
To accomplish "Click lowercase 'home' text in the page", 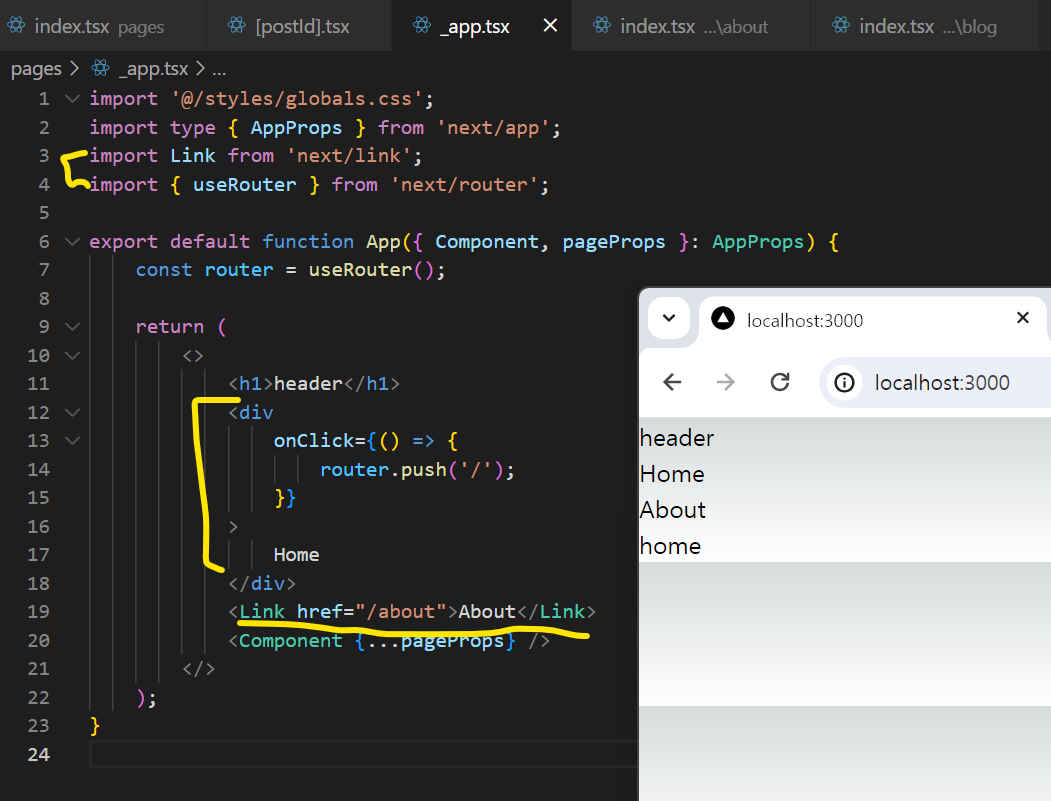I will (x=670, y=547).
